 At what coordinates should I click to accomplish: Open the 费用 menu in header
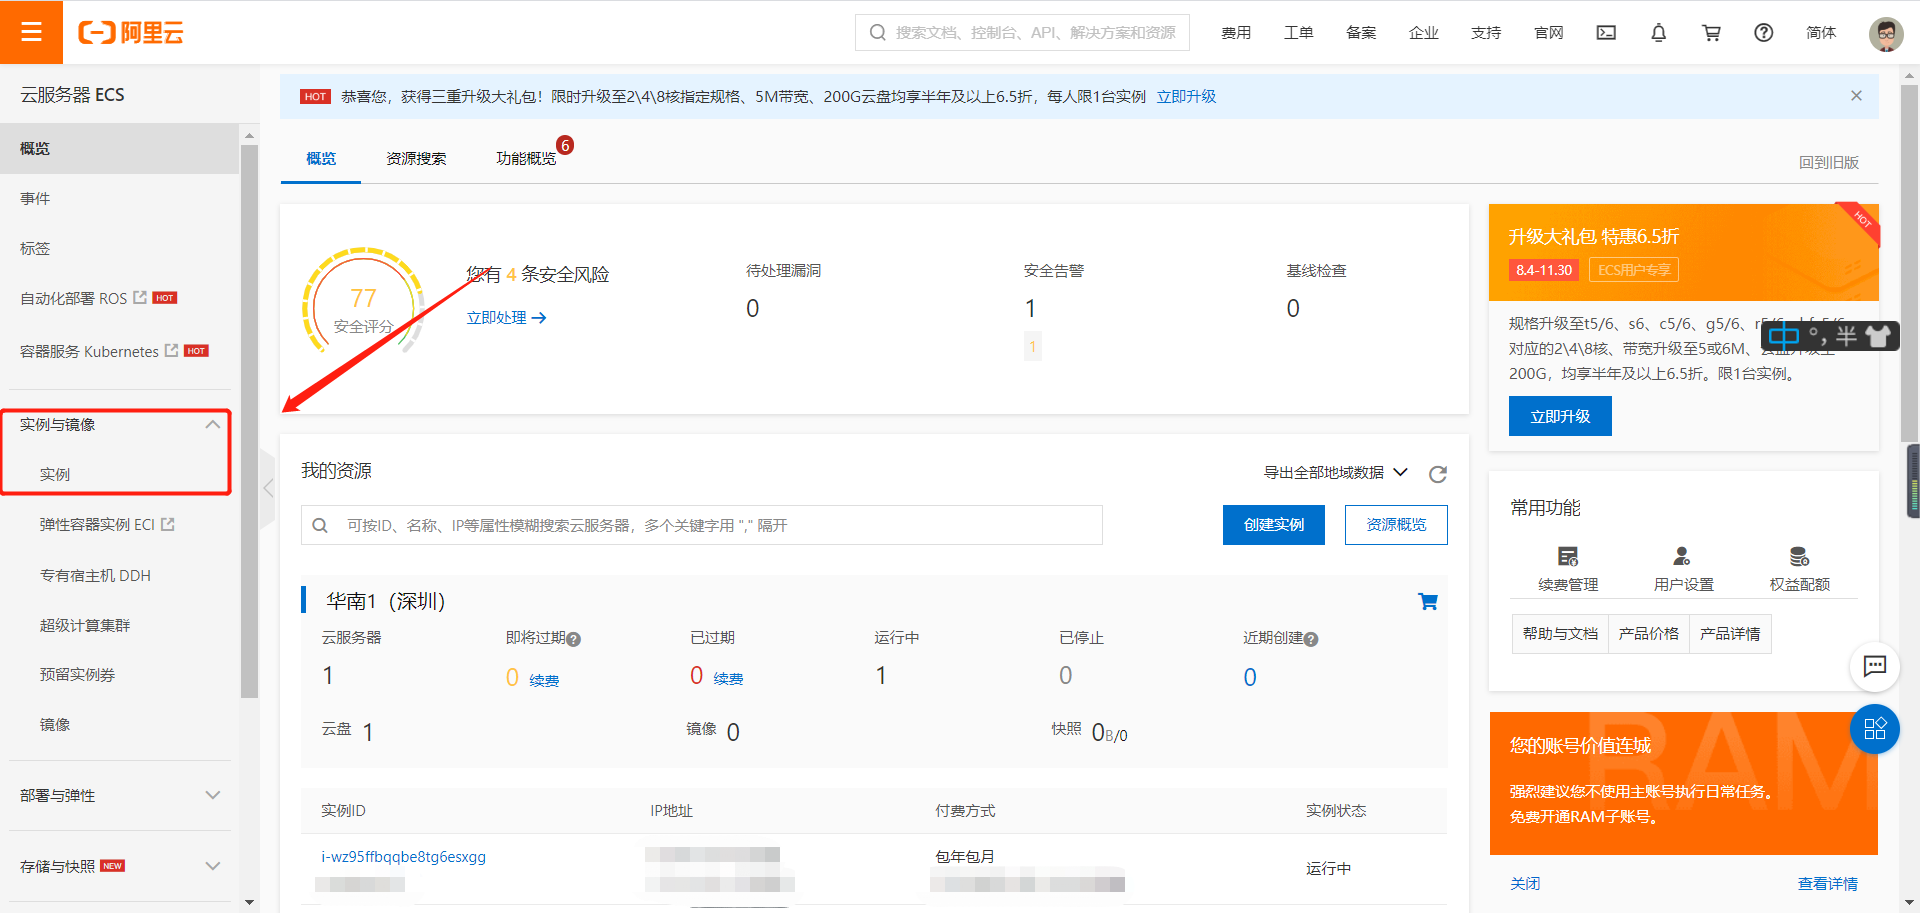coord(1236,33)
